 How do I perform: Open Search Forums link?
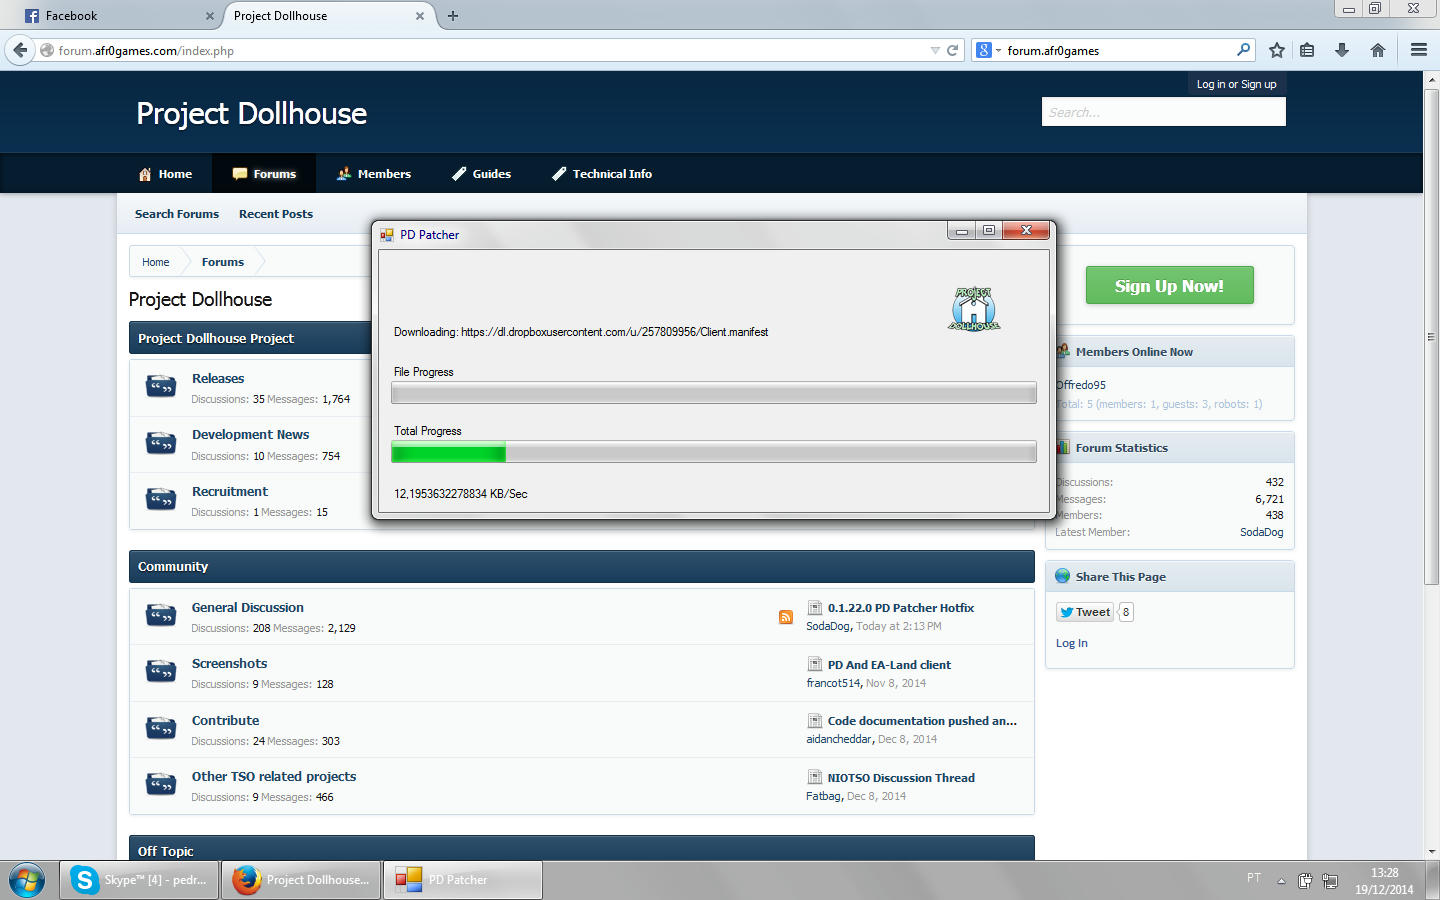click(177, 214)
